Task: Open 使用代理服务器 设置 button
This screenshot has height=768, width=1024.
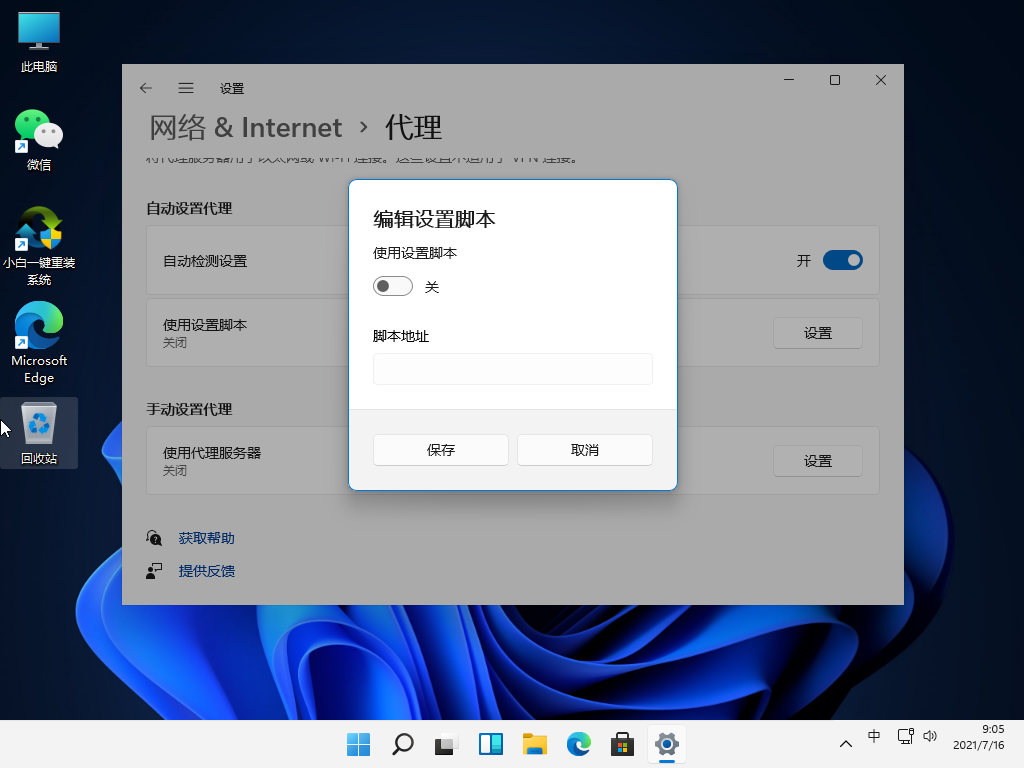Action: 817,461
